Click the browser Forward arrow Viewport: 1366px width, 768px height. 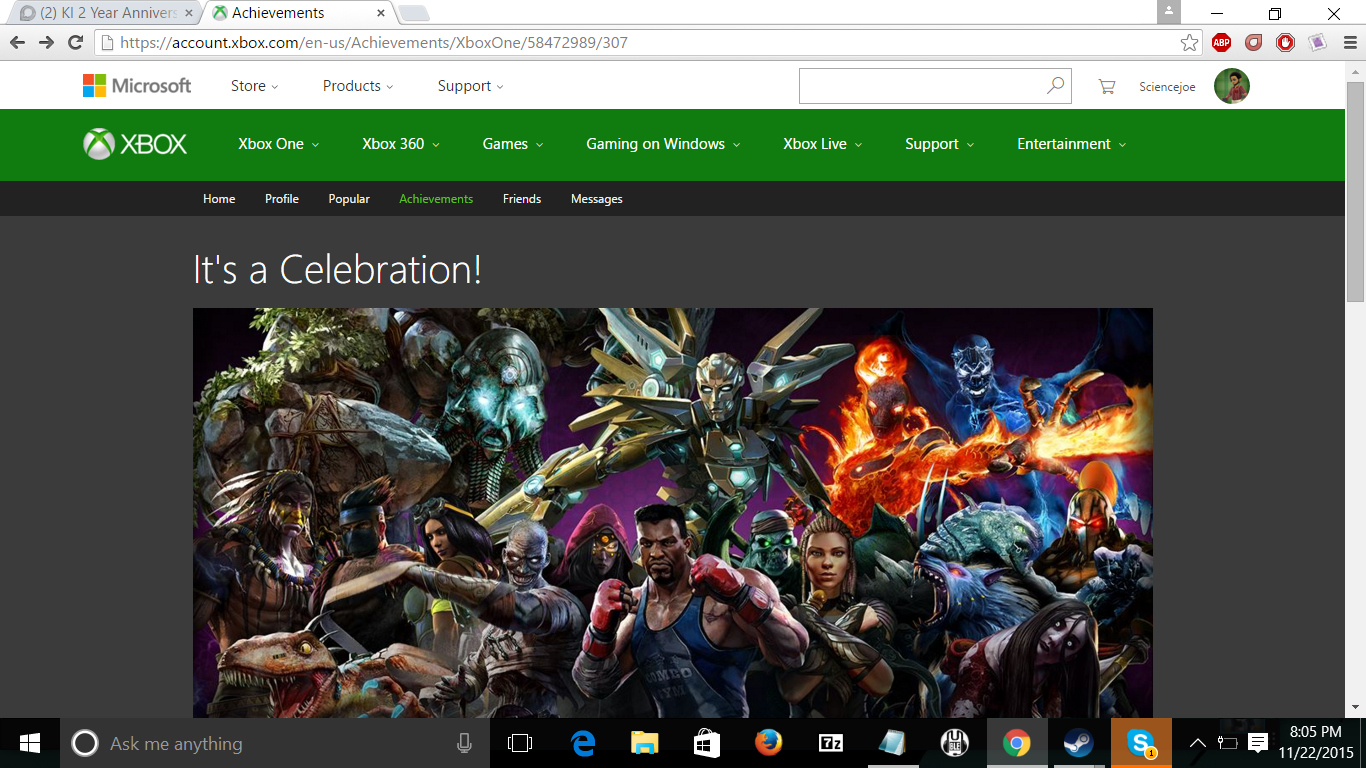coord(46,42)
